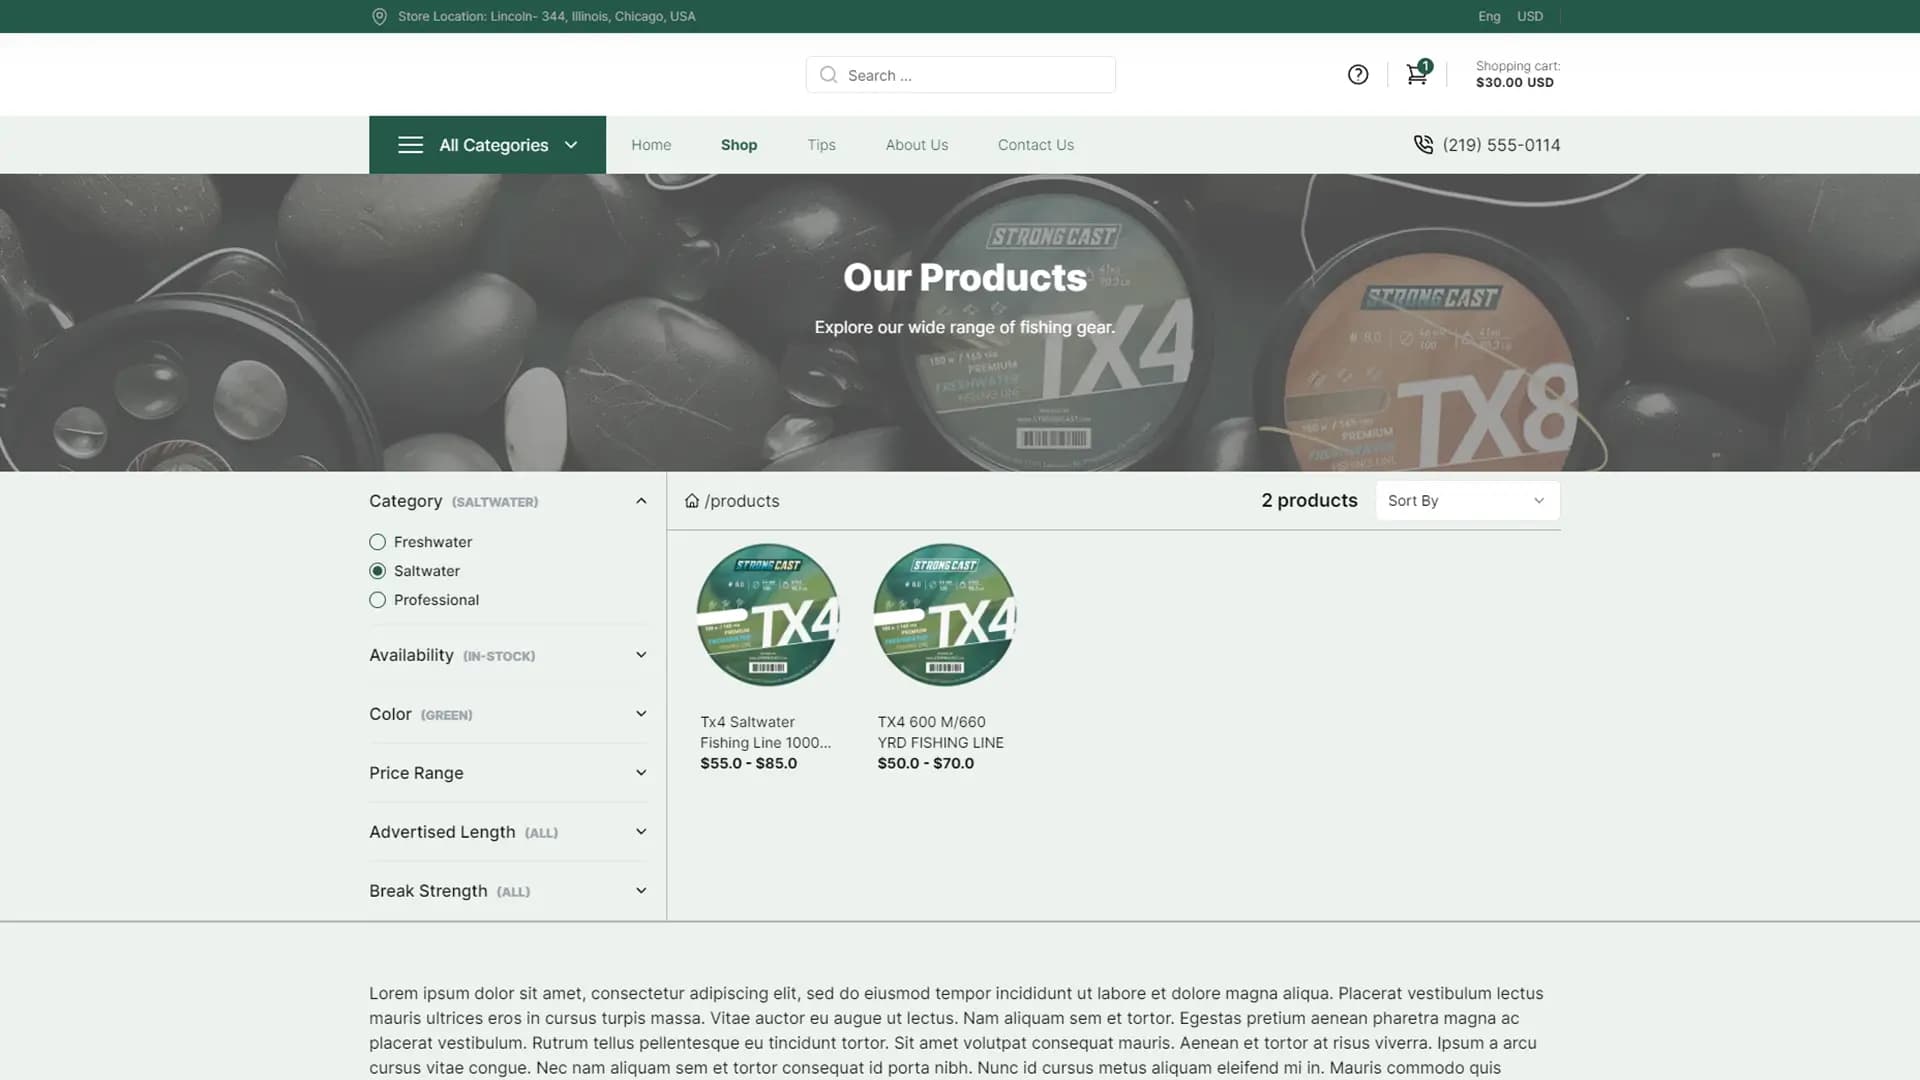The width and height of the screenshot is (1920, 1080).
Task: Click the home icon in breadcrumb
Action: pos(690,500)
